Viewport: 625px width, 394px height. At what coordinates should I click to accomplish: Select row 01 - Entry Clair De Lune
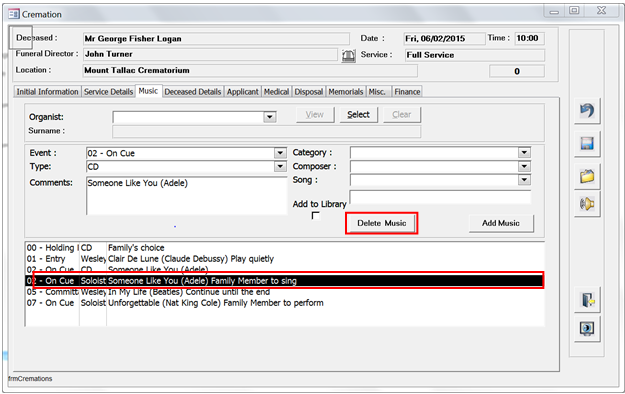pyautogui.click(x=285, y=259)
